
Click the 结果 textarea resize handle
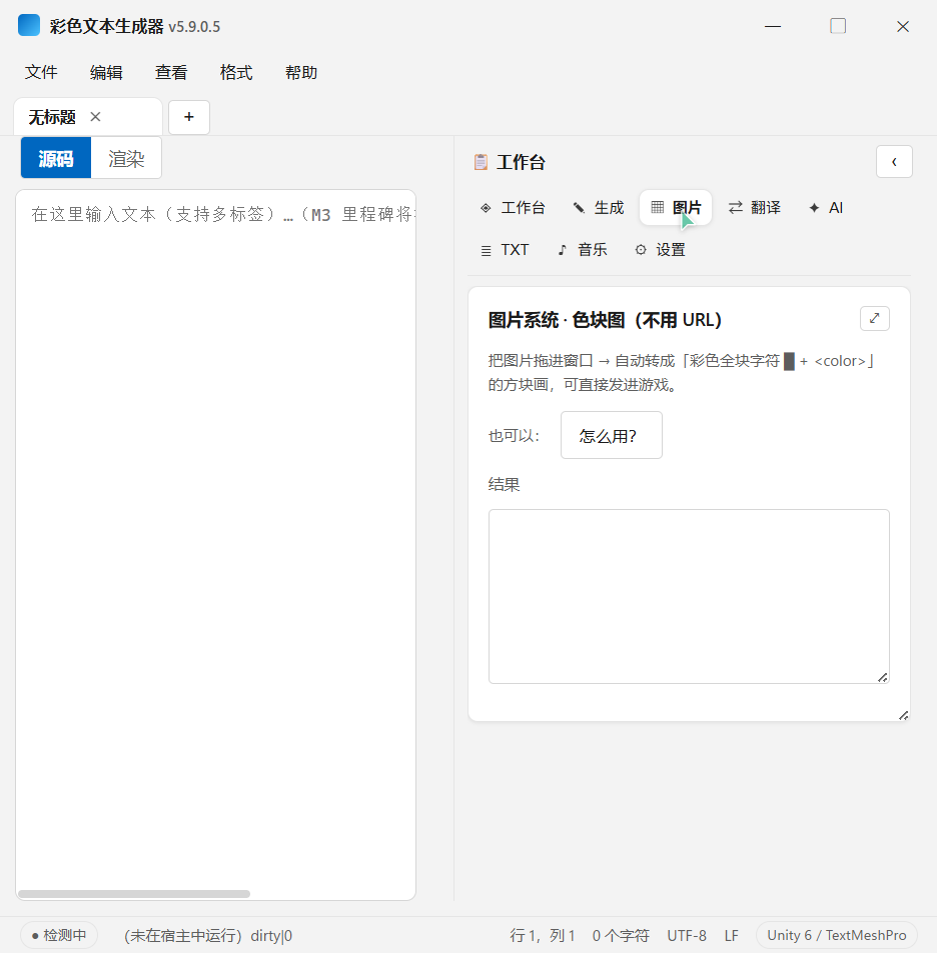click(x=883, y=677)
